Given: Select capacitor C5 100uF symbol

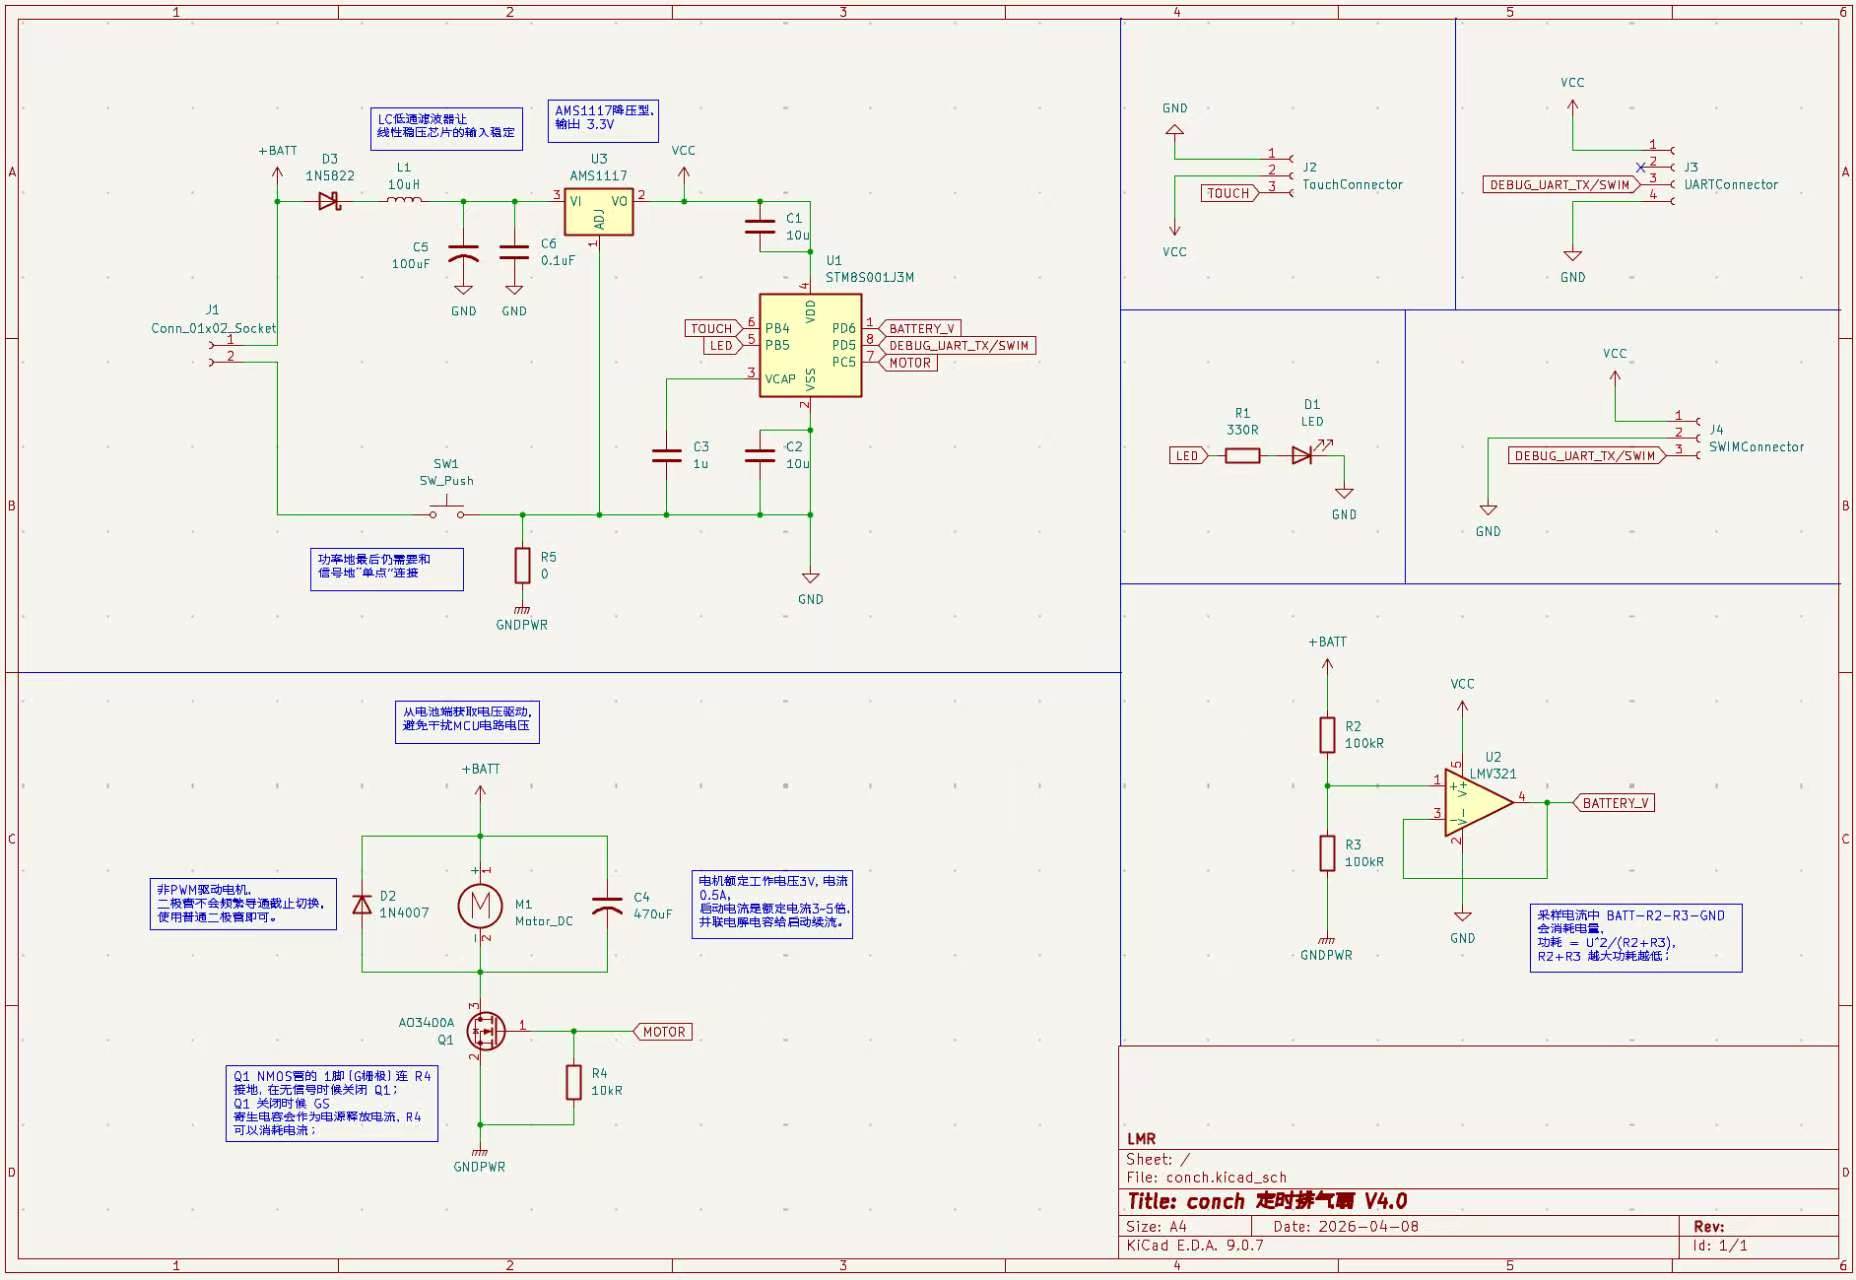Looking at the screenshot, I should (463, 254).
